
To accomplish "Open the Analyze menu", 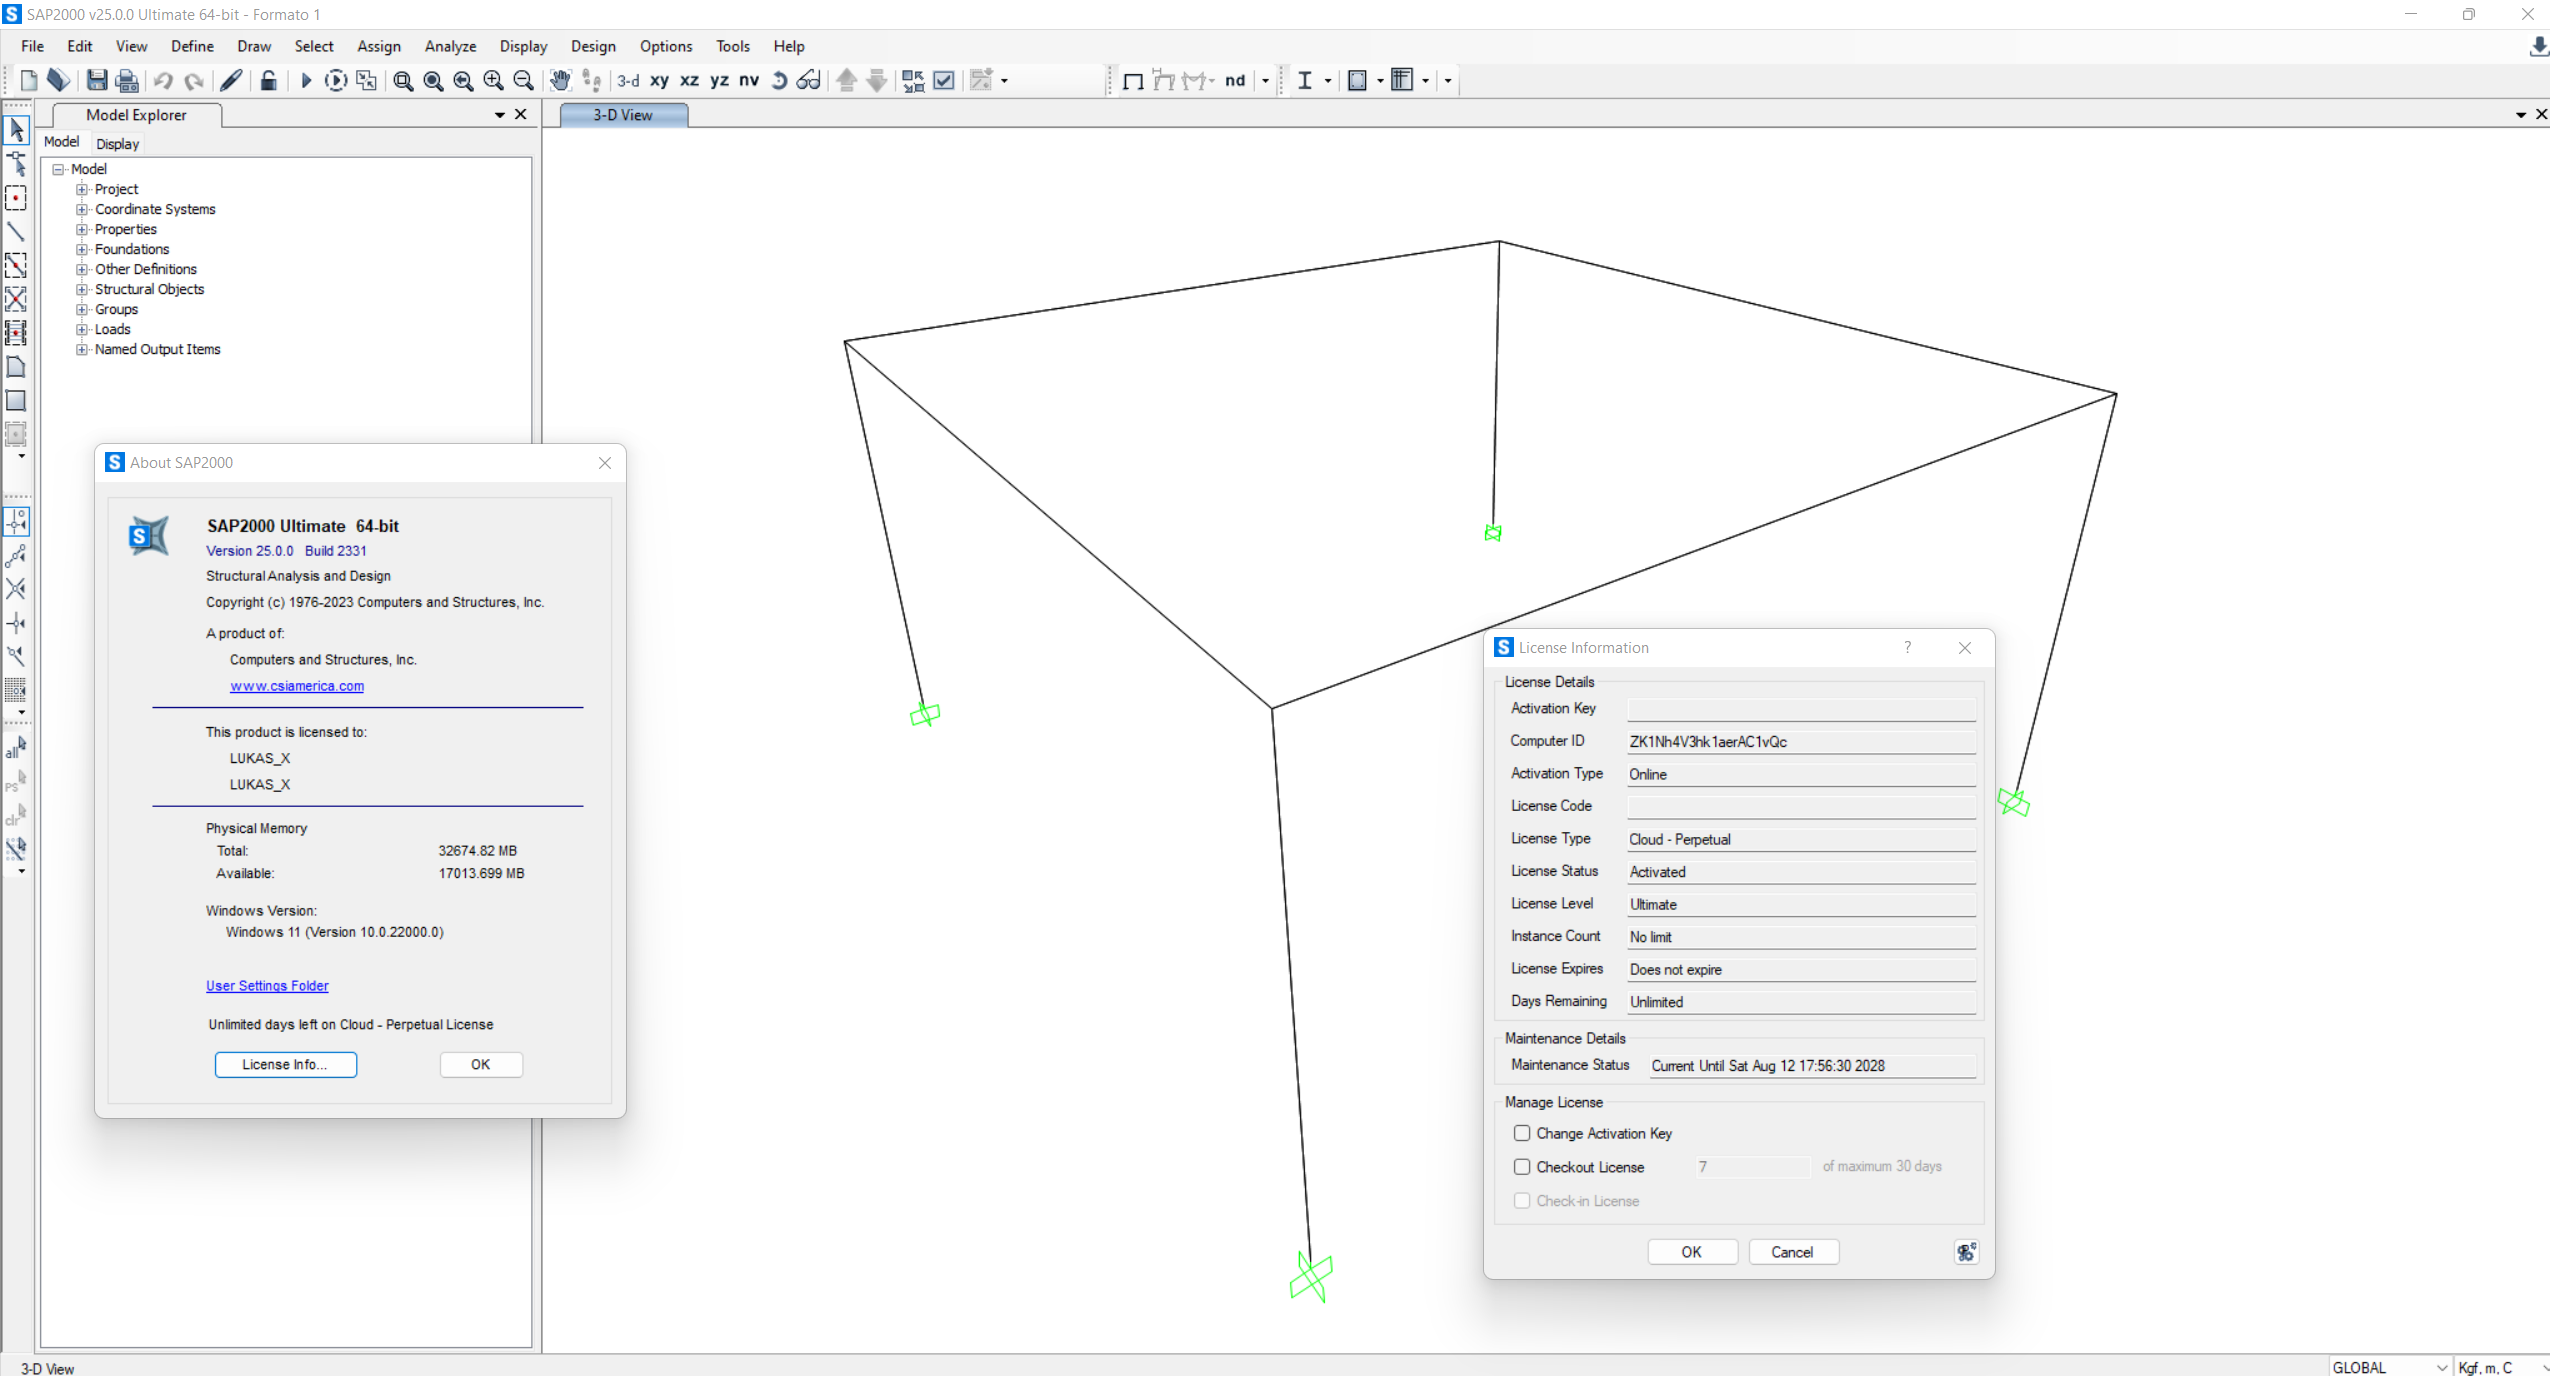I will point(450,46).
